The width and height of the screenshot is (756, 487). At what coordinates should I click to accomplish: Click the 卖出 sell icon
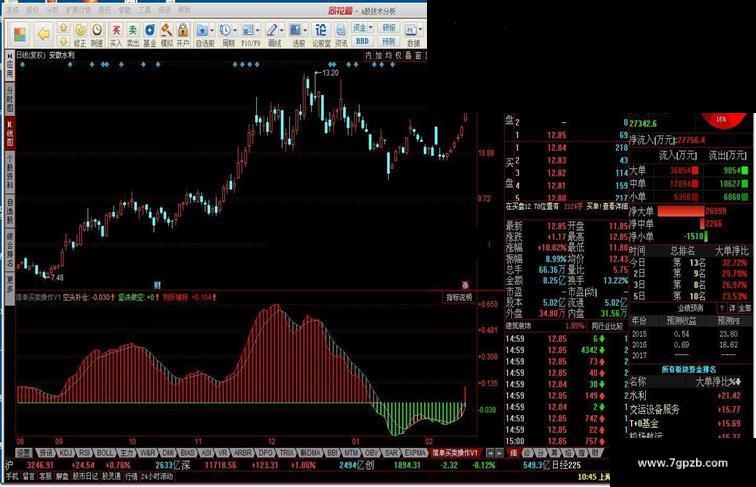[x=133, y=35]
